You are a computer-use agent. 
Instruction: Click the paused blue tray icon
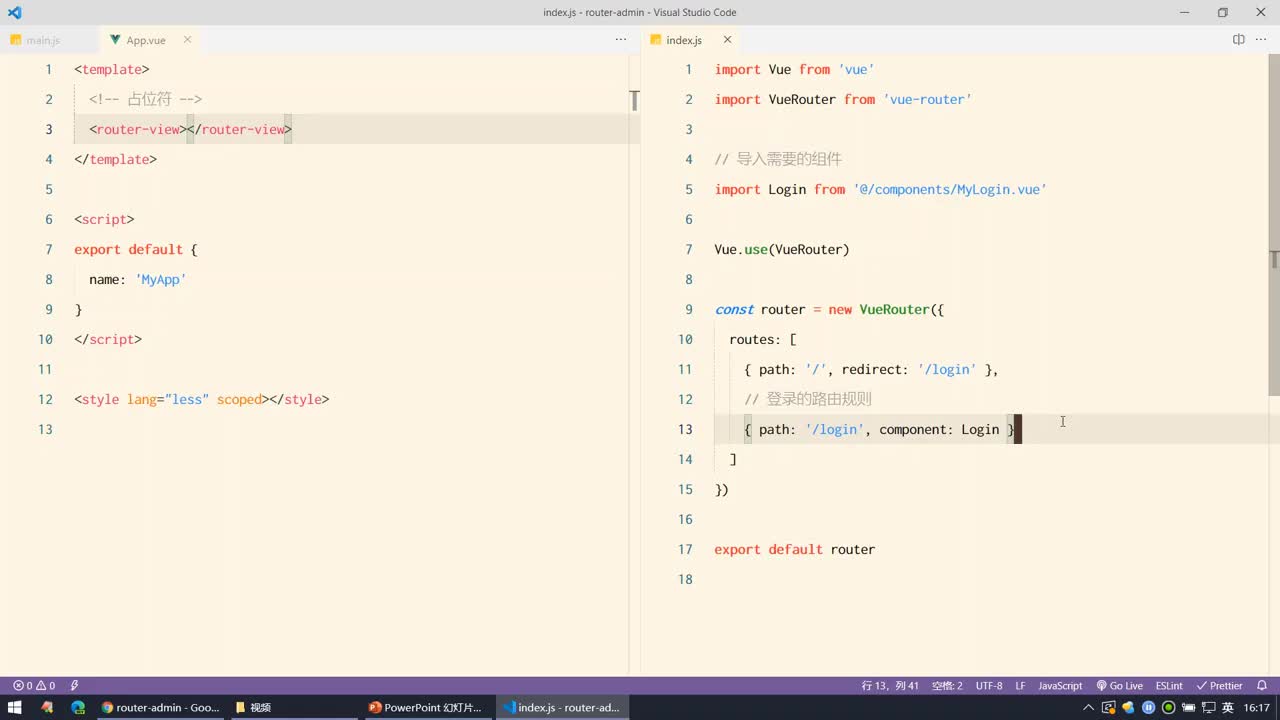pos(1148,707)
